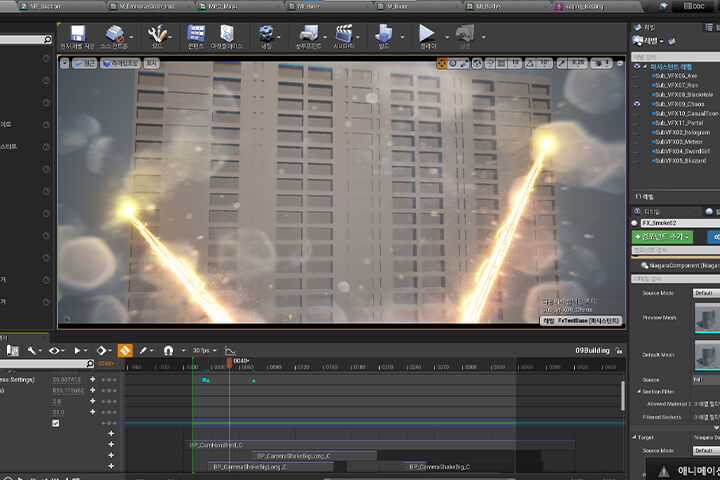Toggle checkbox in sequencer track list
Screen dimensions: 720x480
point(56,424)
